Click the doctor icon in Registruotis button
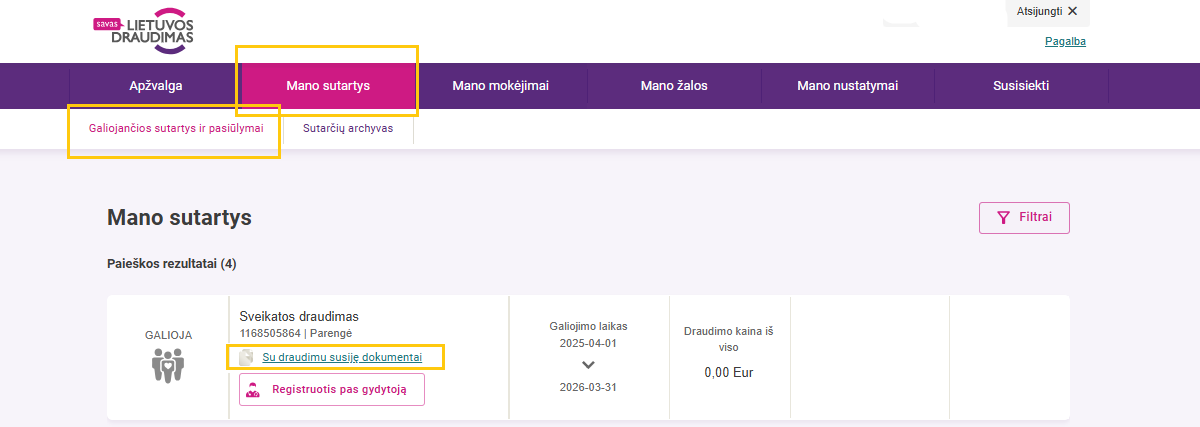Screen dimensions: 1200x427 [254, 390]
